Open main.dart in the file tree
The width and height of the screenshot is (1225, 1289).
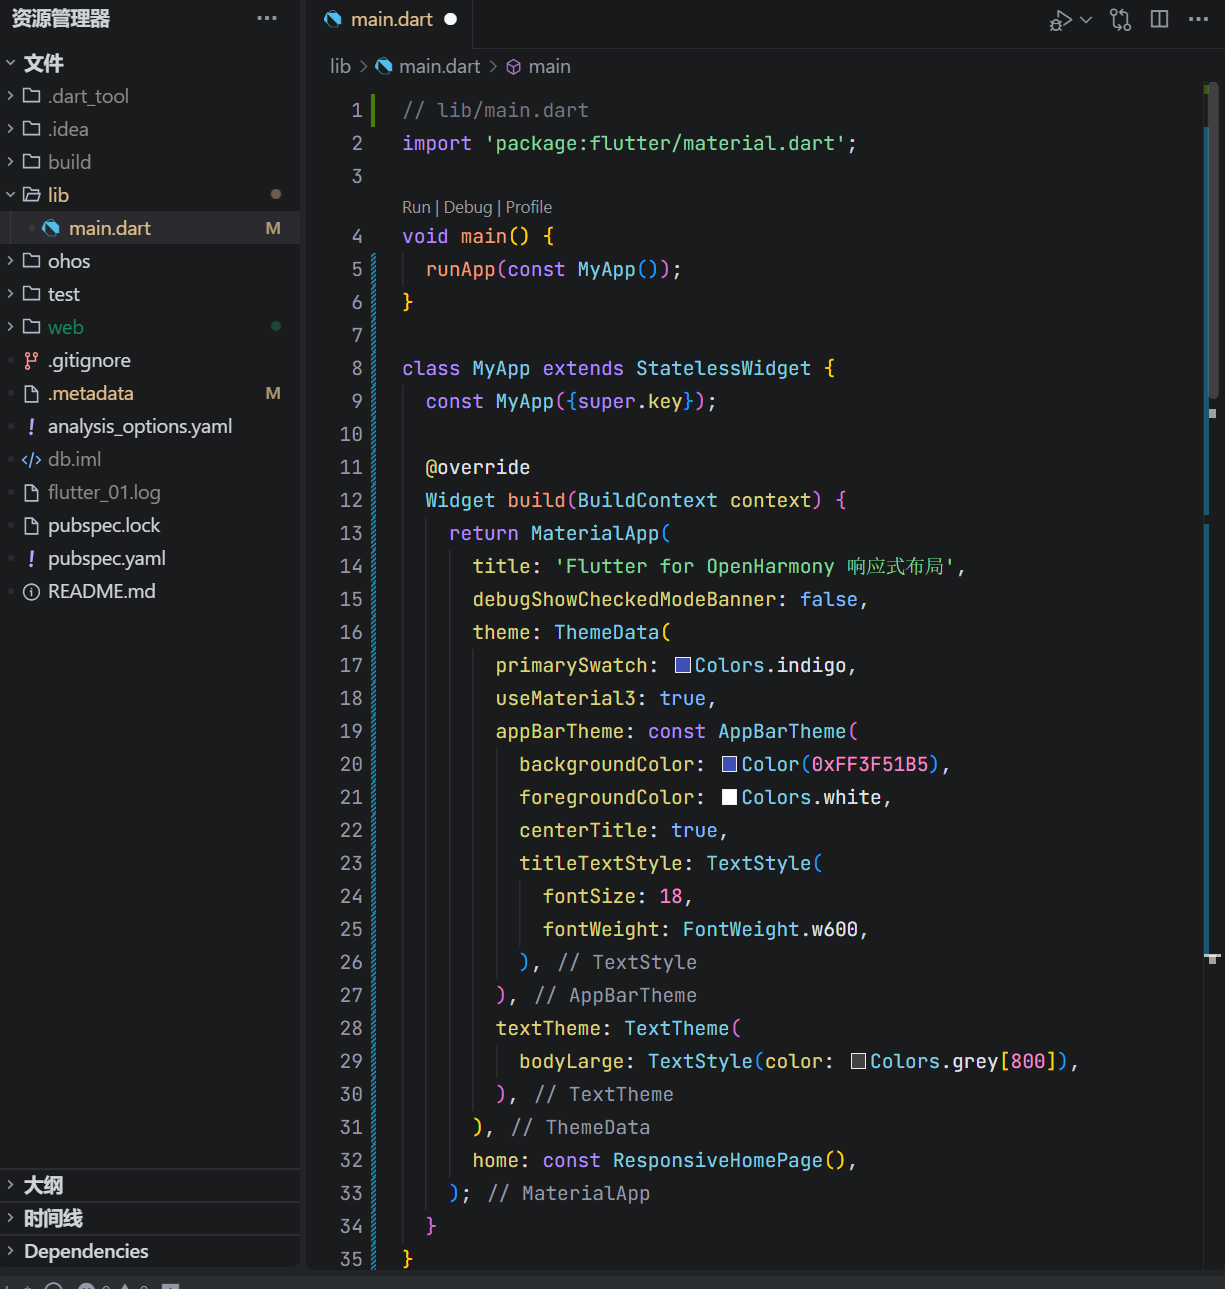pyautogui.click(x=150, y=228)
